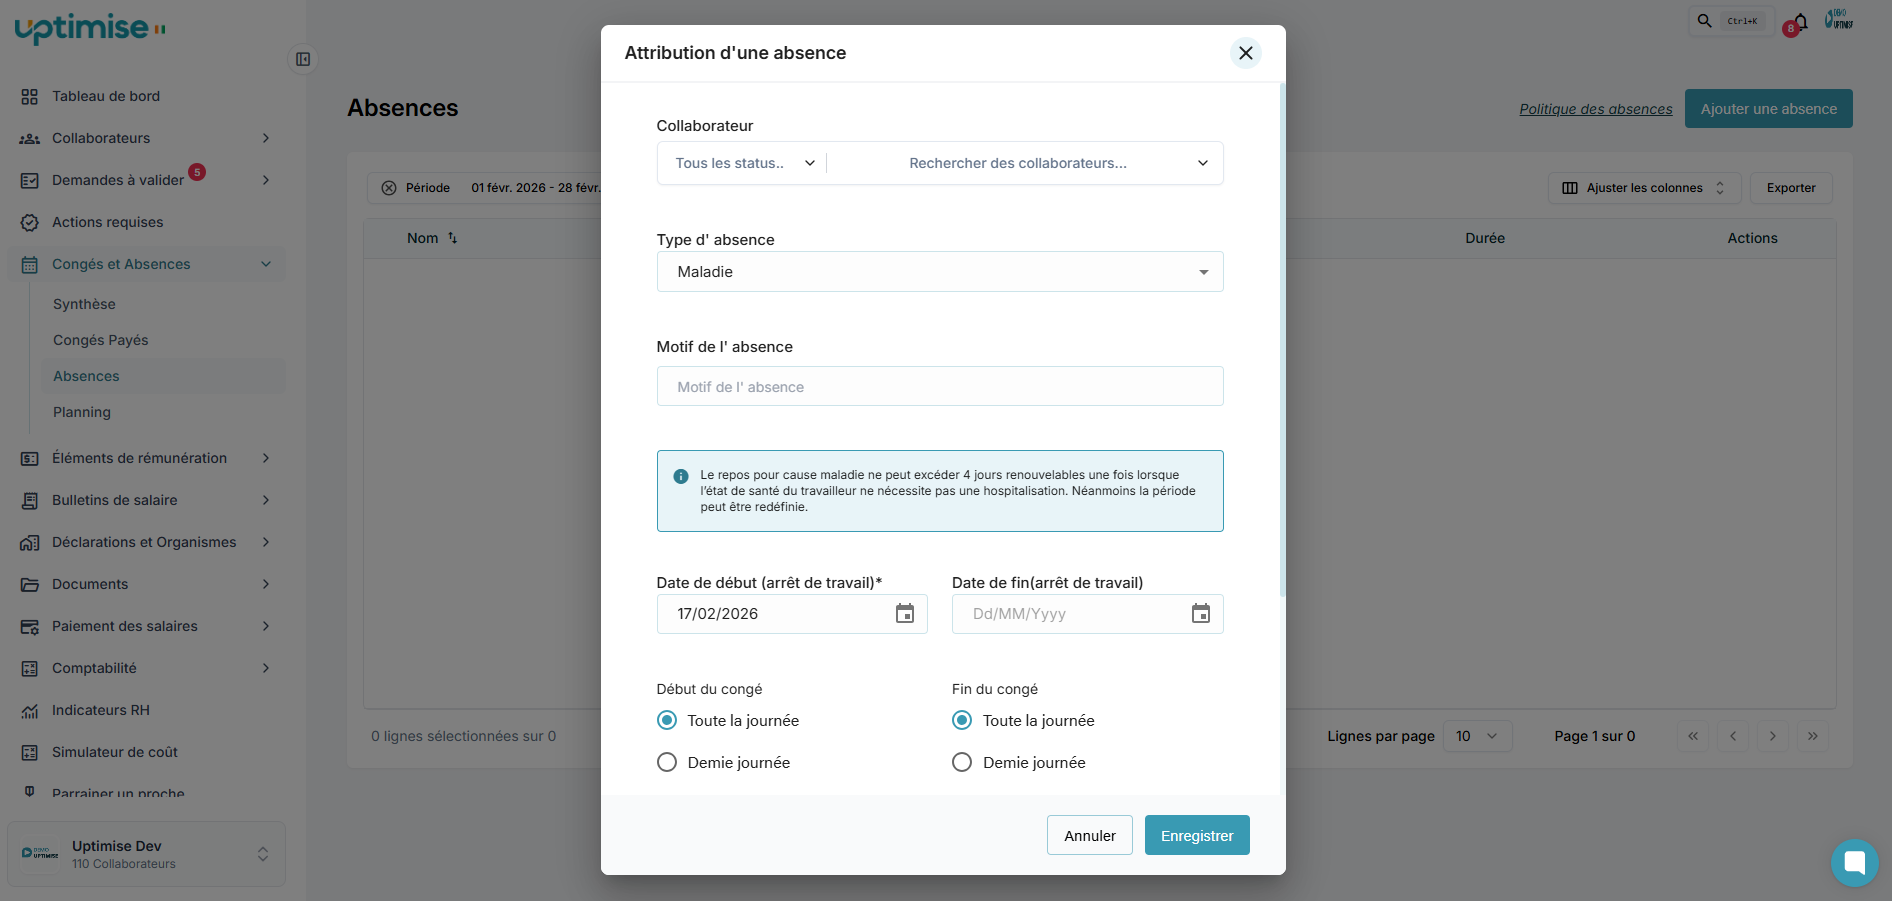Click the Motif de l'absence field
Image resolution: width=1892 pixels, height=901 pixels.
pyautogui.click(x=939, y=387)
